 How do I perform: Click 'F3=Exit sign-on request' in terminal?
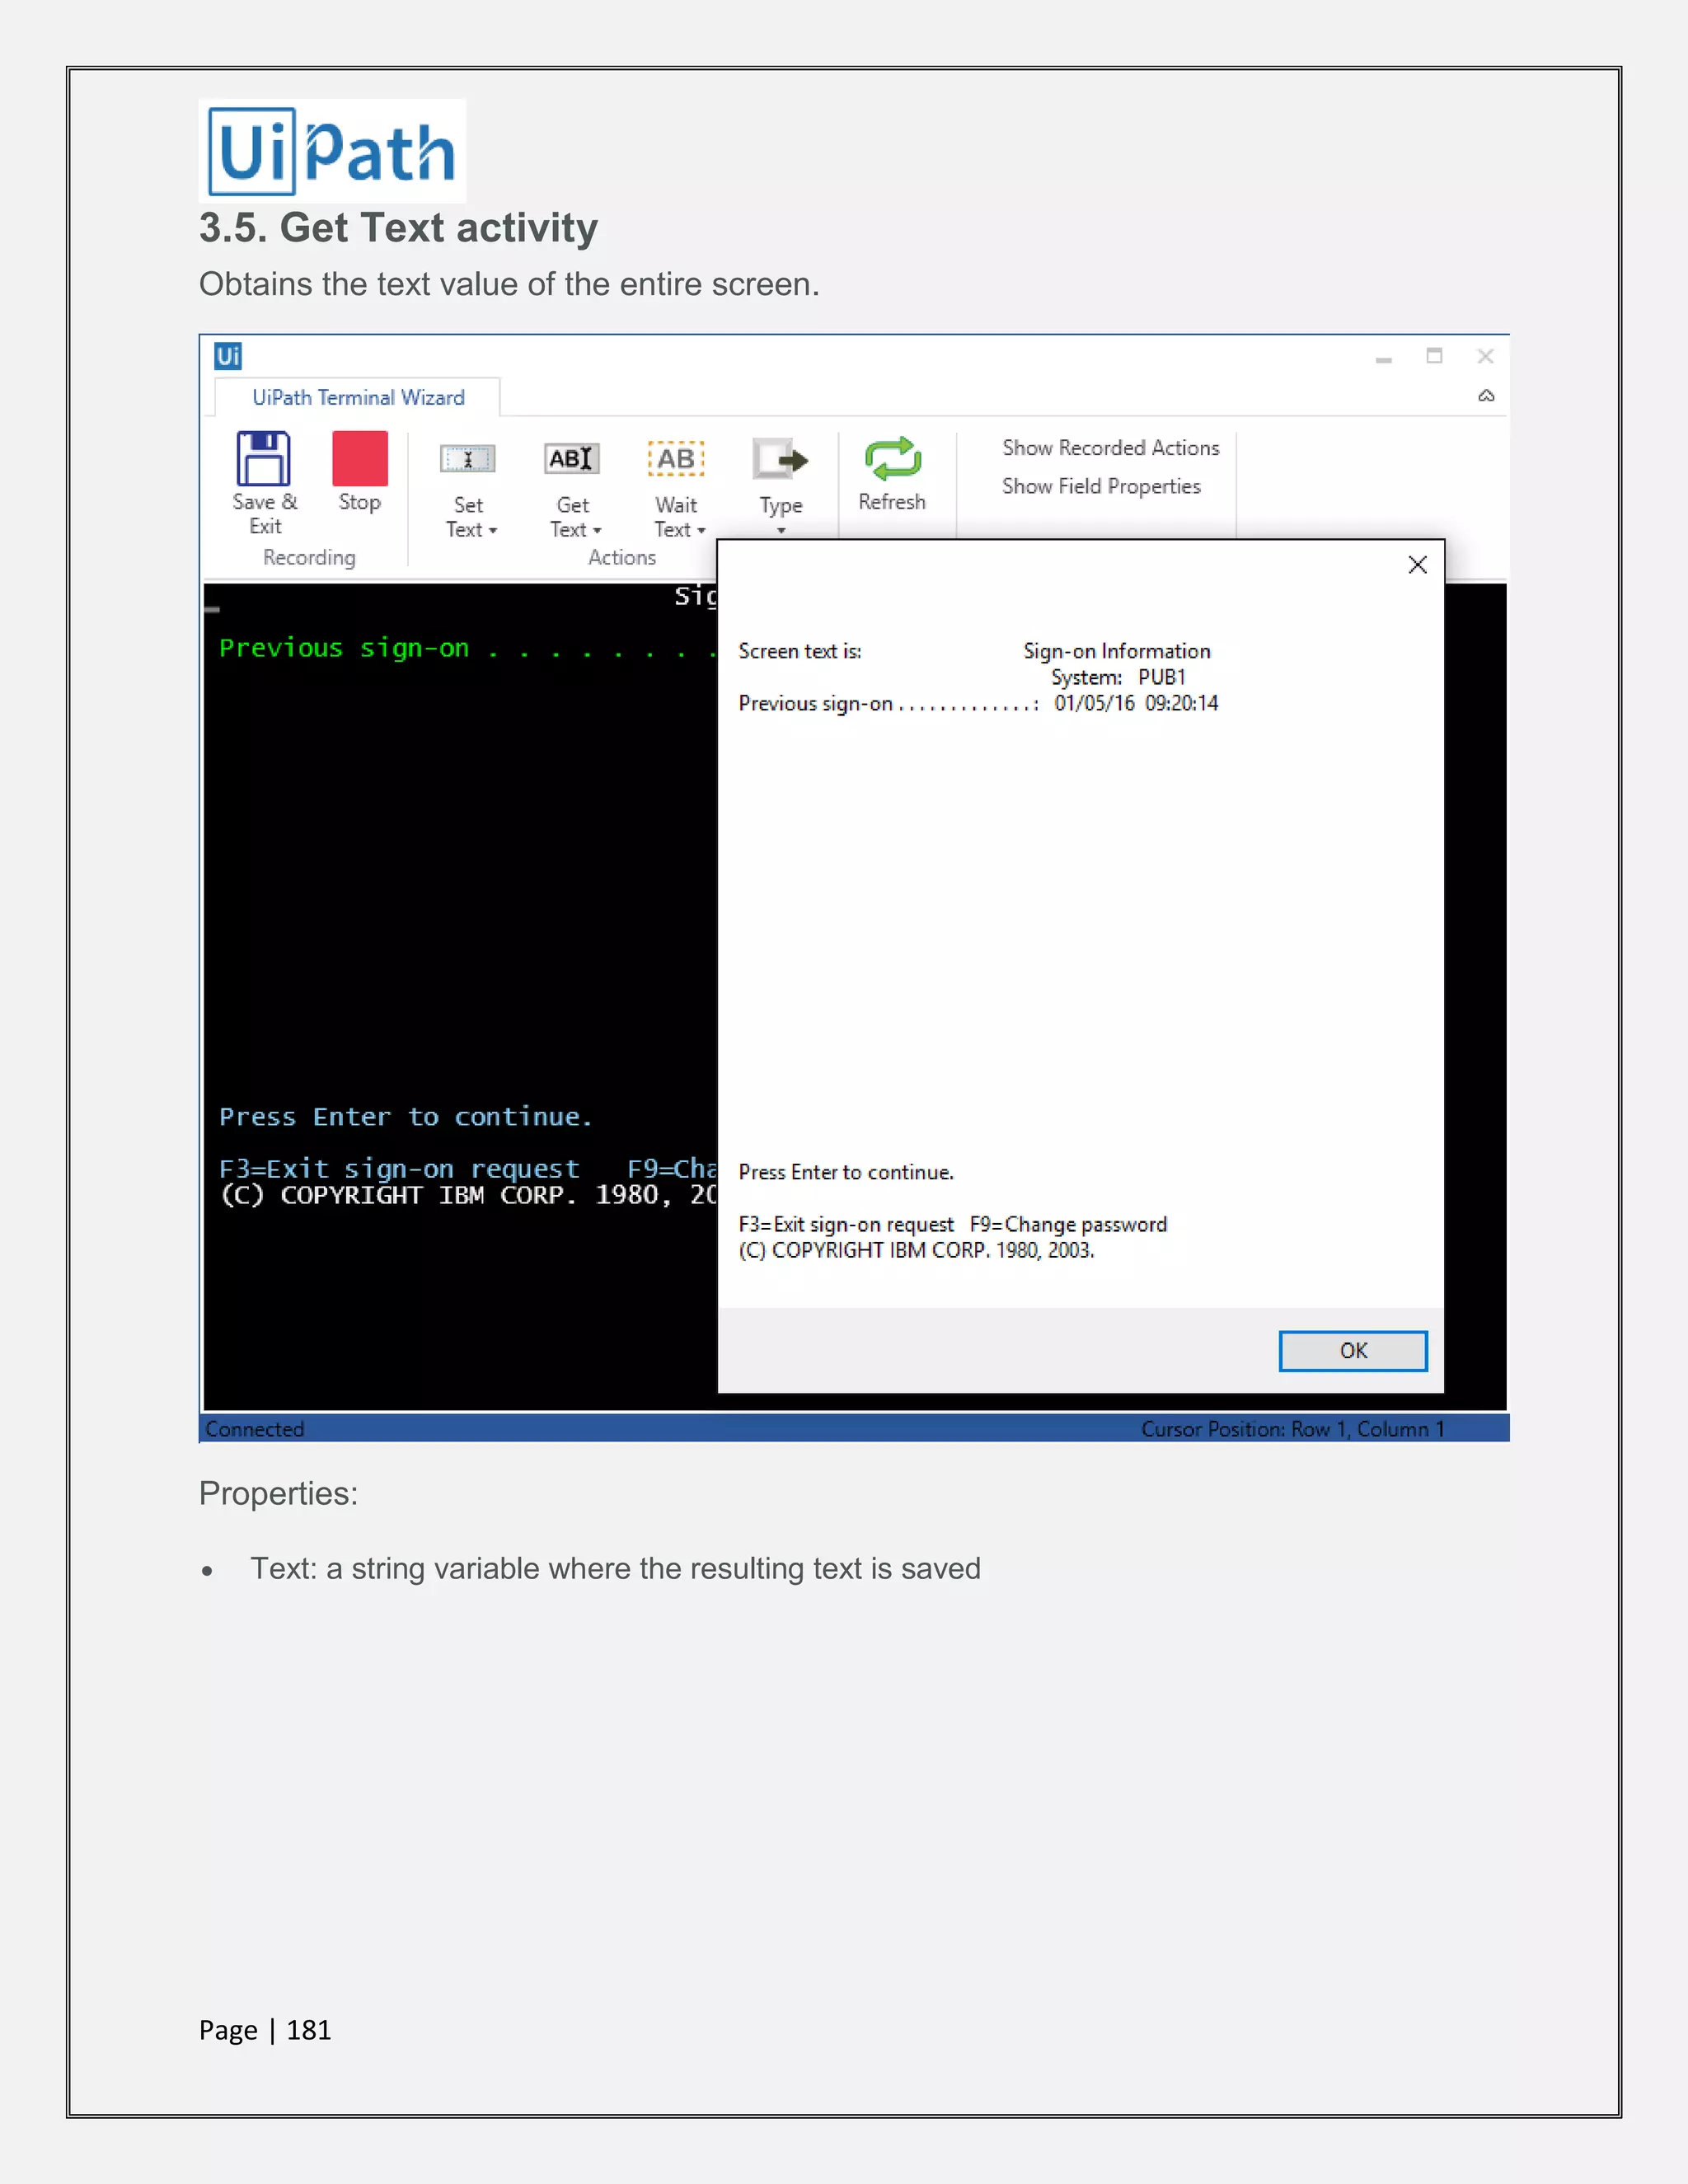tap(399, 1169)
